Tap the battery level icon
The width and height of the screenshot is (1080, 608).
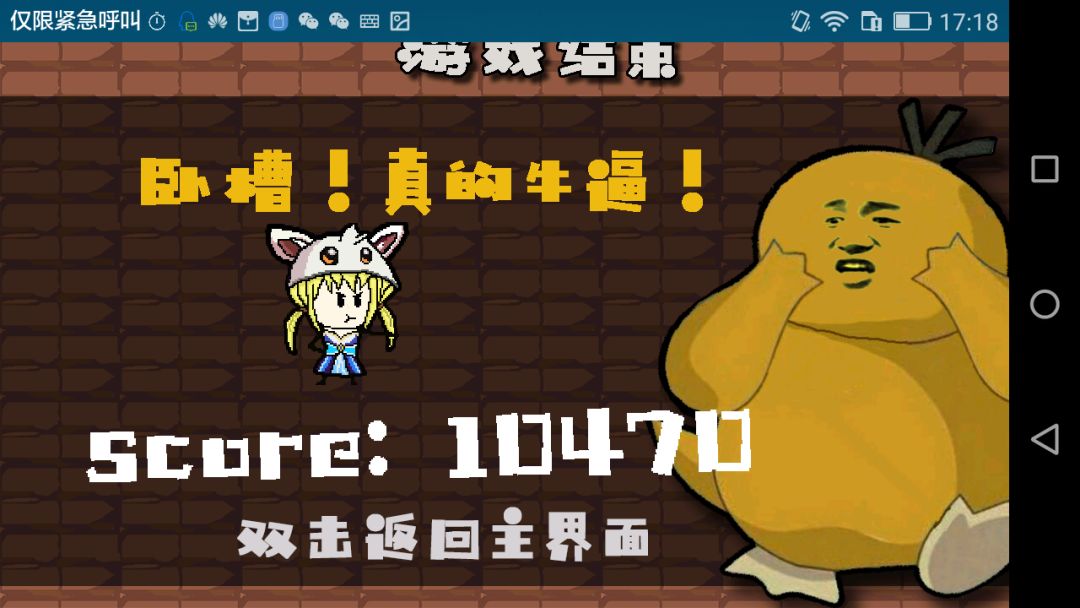click(x=912, y=21)
